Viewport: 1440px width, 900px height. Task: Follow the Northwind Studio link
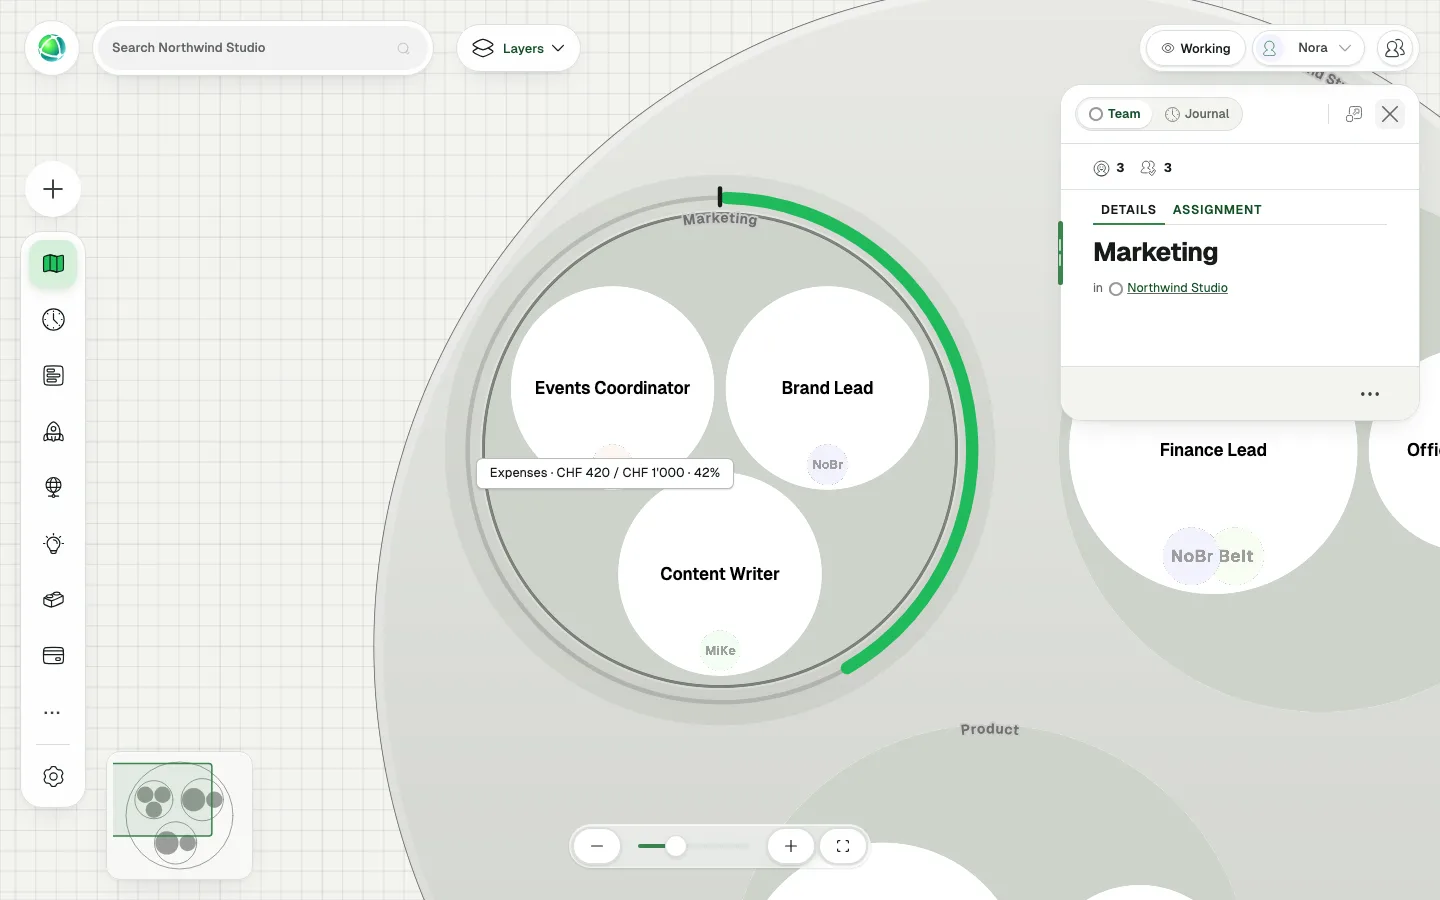(1177, 288)
